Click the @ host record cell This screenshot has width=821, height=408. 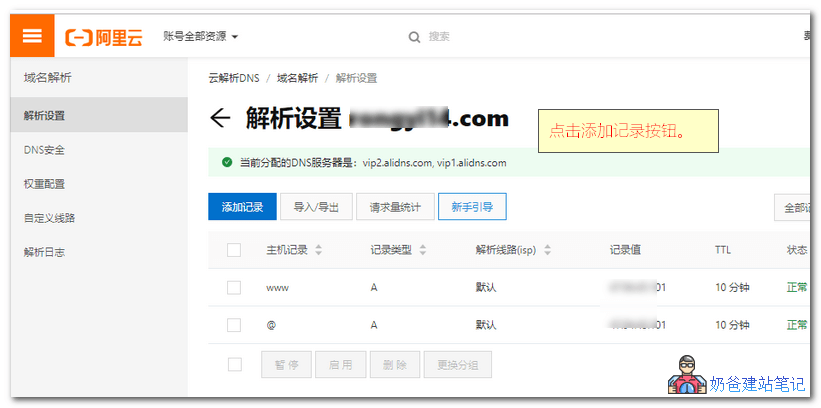[x=271, y=325]
